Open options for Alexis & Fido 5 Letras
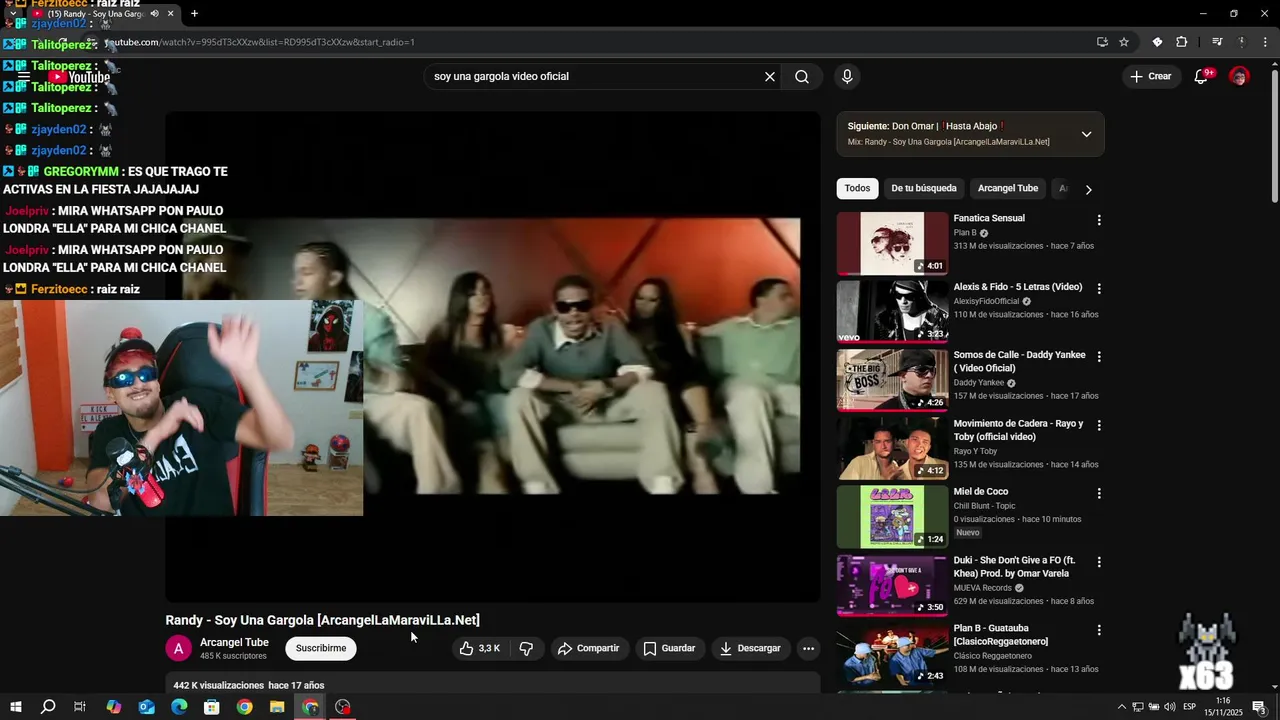Image resolution: width=1280 pixels, height=720 pixels. coord(1099,288)
